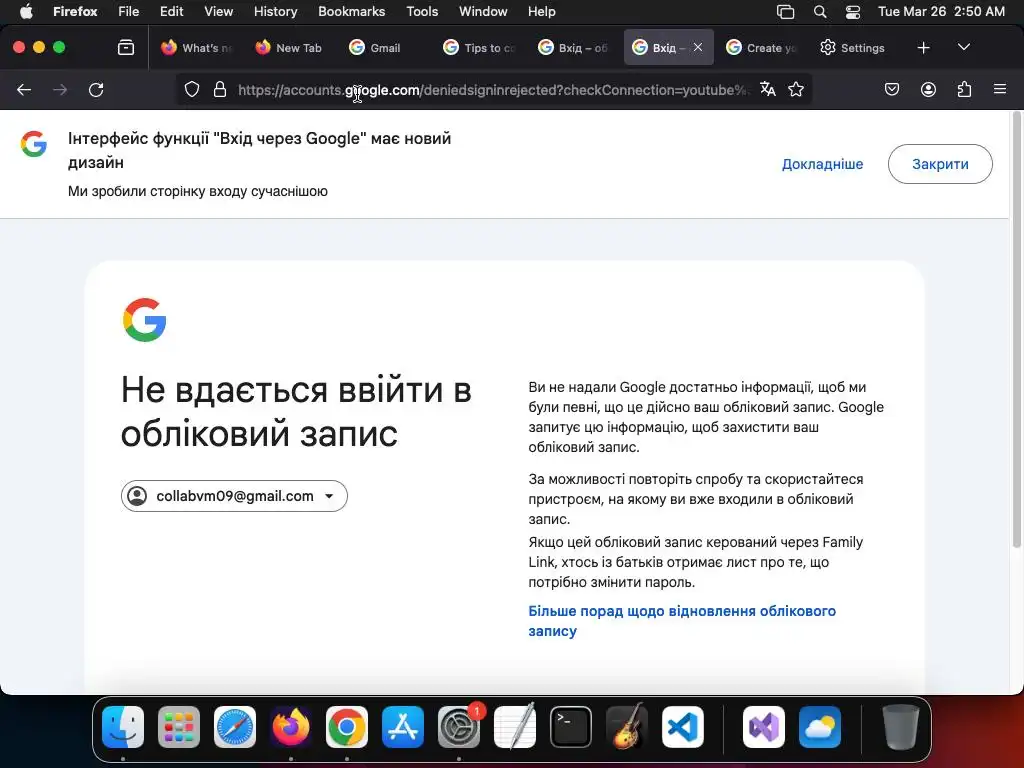The image size is (1024, 768).
Task: Open a new tab with the plus button
Action: coord(923,48)
